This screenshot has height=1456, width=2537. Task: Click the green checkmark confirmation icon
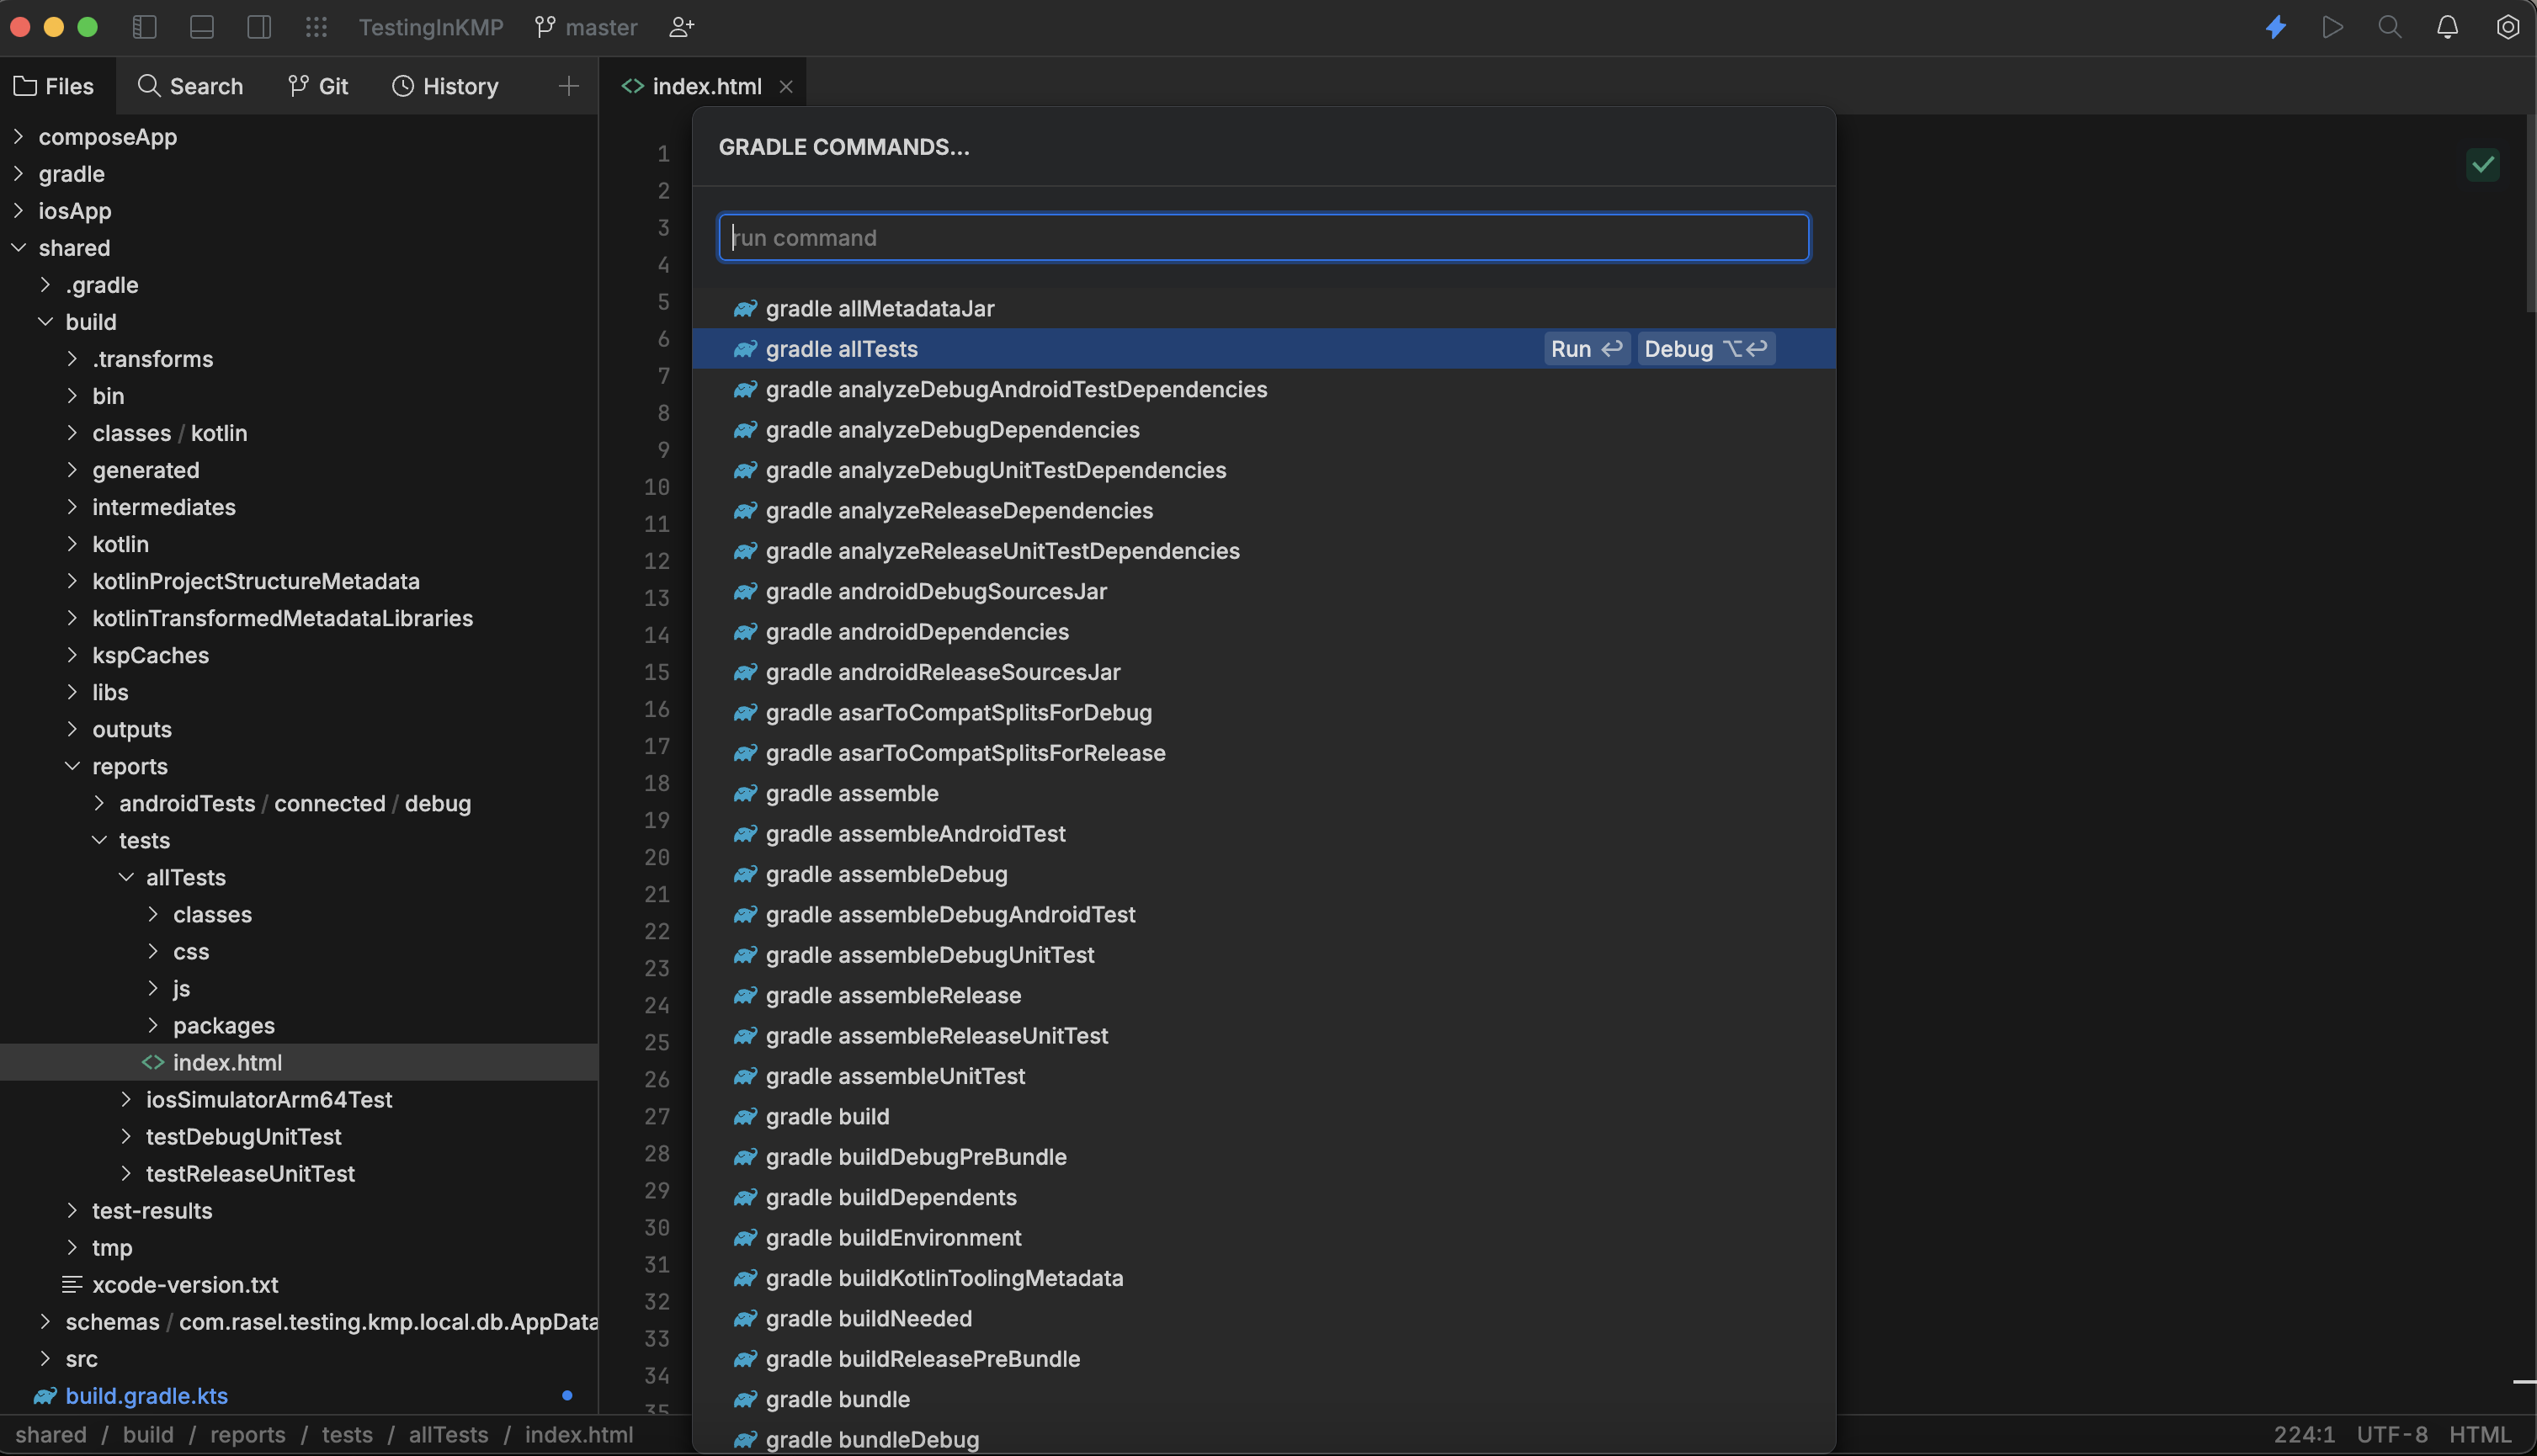(2483, 166)
